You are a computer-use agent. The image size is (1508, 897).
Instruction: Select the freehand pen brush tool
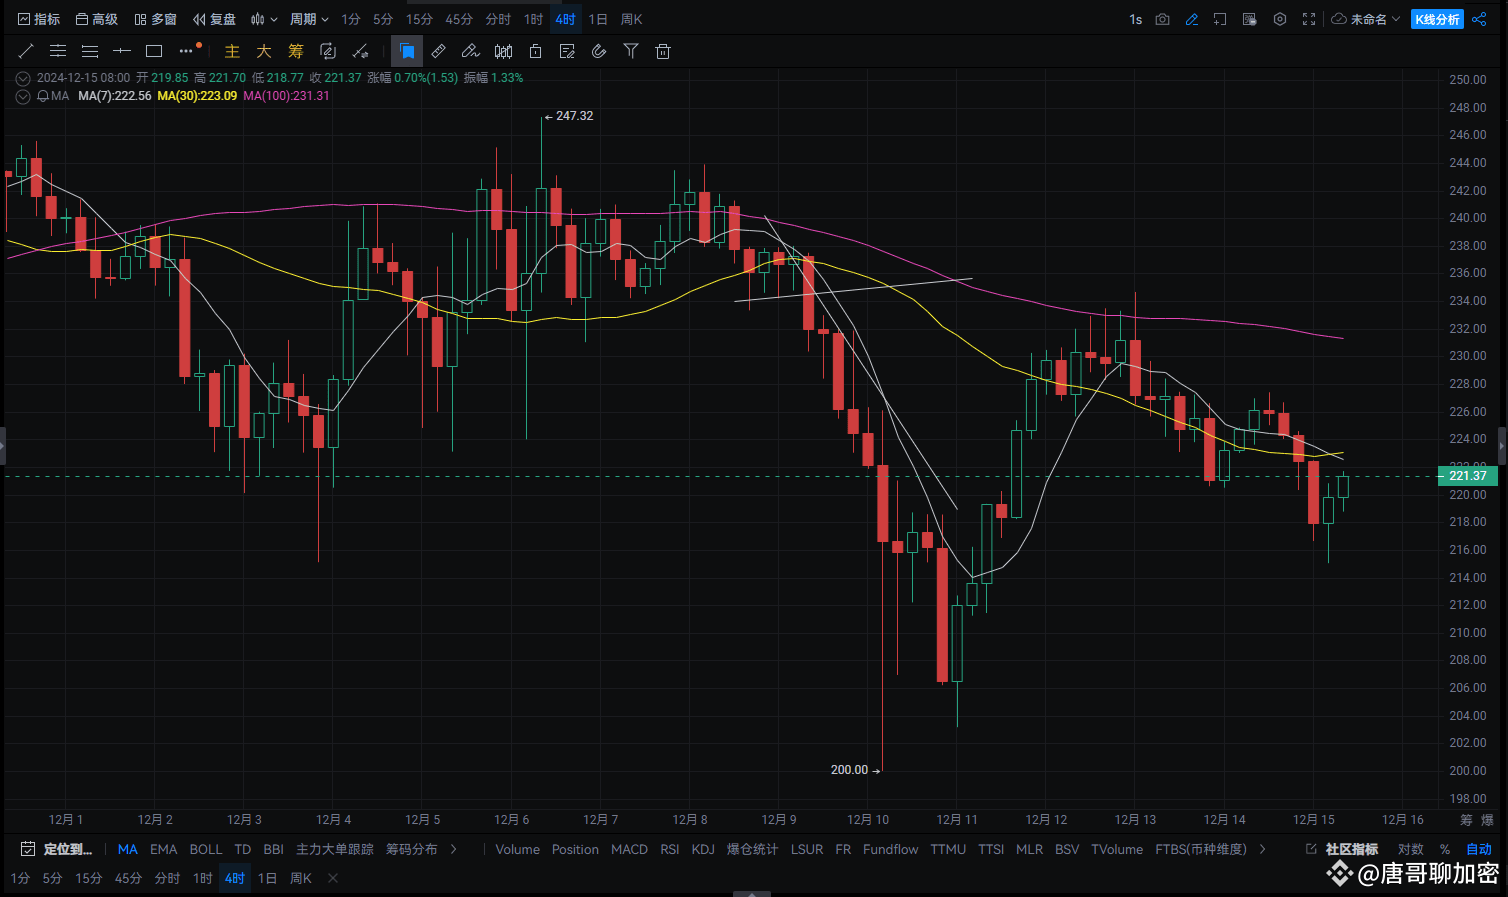pos(471,51)
